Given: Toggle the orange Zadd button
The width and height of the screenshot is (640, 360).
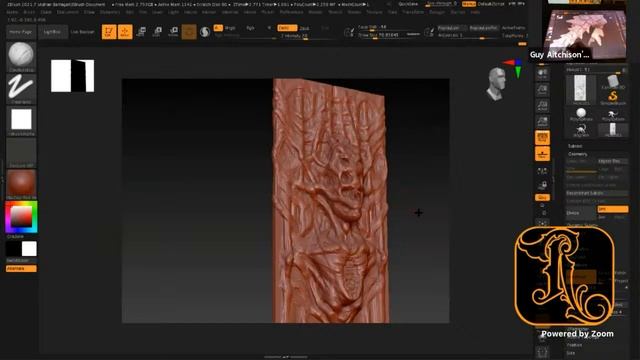Looking at the screenshot, I should [x=287, y=28].
